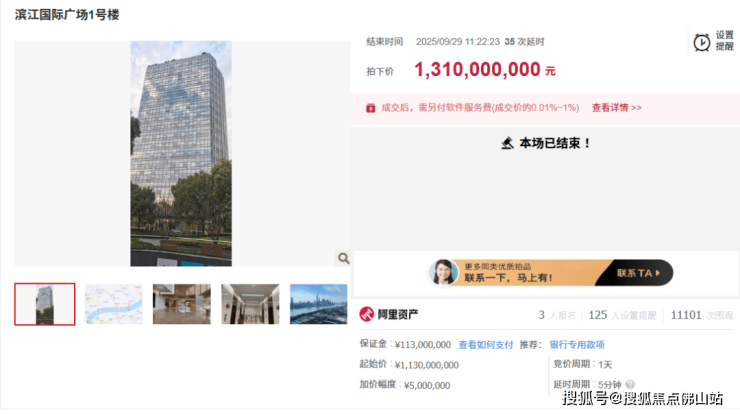The height and width of the screenshot is (414, 740).
Task: Click the 阿里资产 logo
Action: [x=390, y=315]
